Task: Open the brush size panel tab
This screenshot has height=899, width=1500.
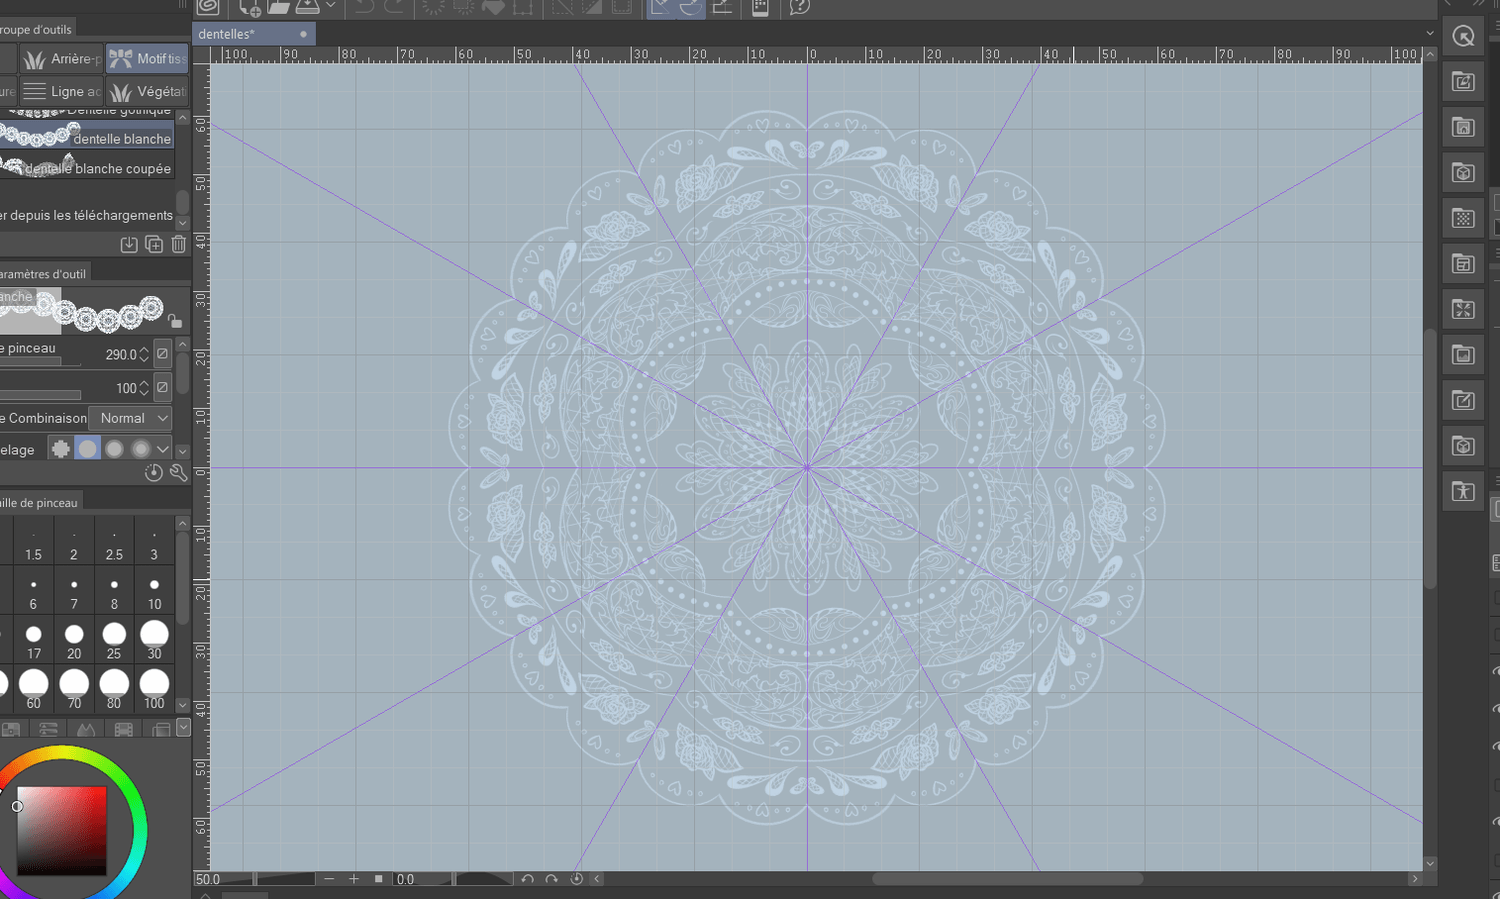Action: tap(40, 502)
